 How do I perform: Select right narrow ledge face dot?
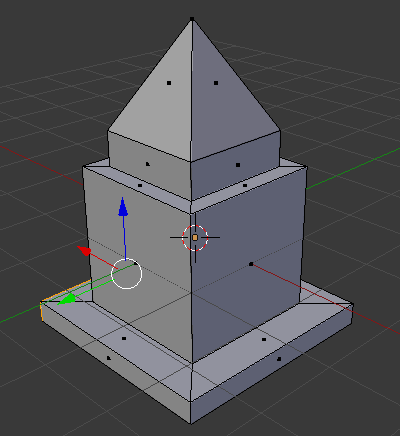[245, 185]
